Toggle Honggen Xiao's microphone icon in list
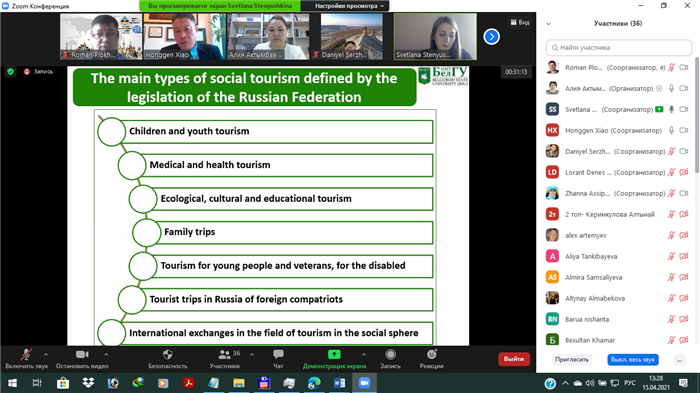 tap(671, 130)
